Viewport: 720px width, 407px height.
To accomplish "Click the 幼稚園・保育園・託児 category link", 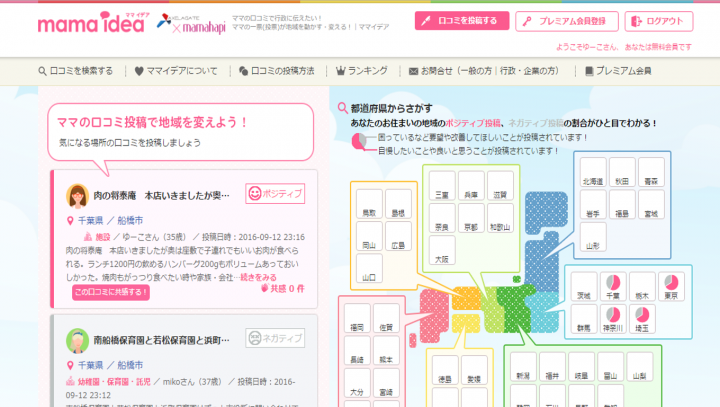I will (114, 382).
